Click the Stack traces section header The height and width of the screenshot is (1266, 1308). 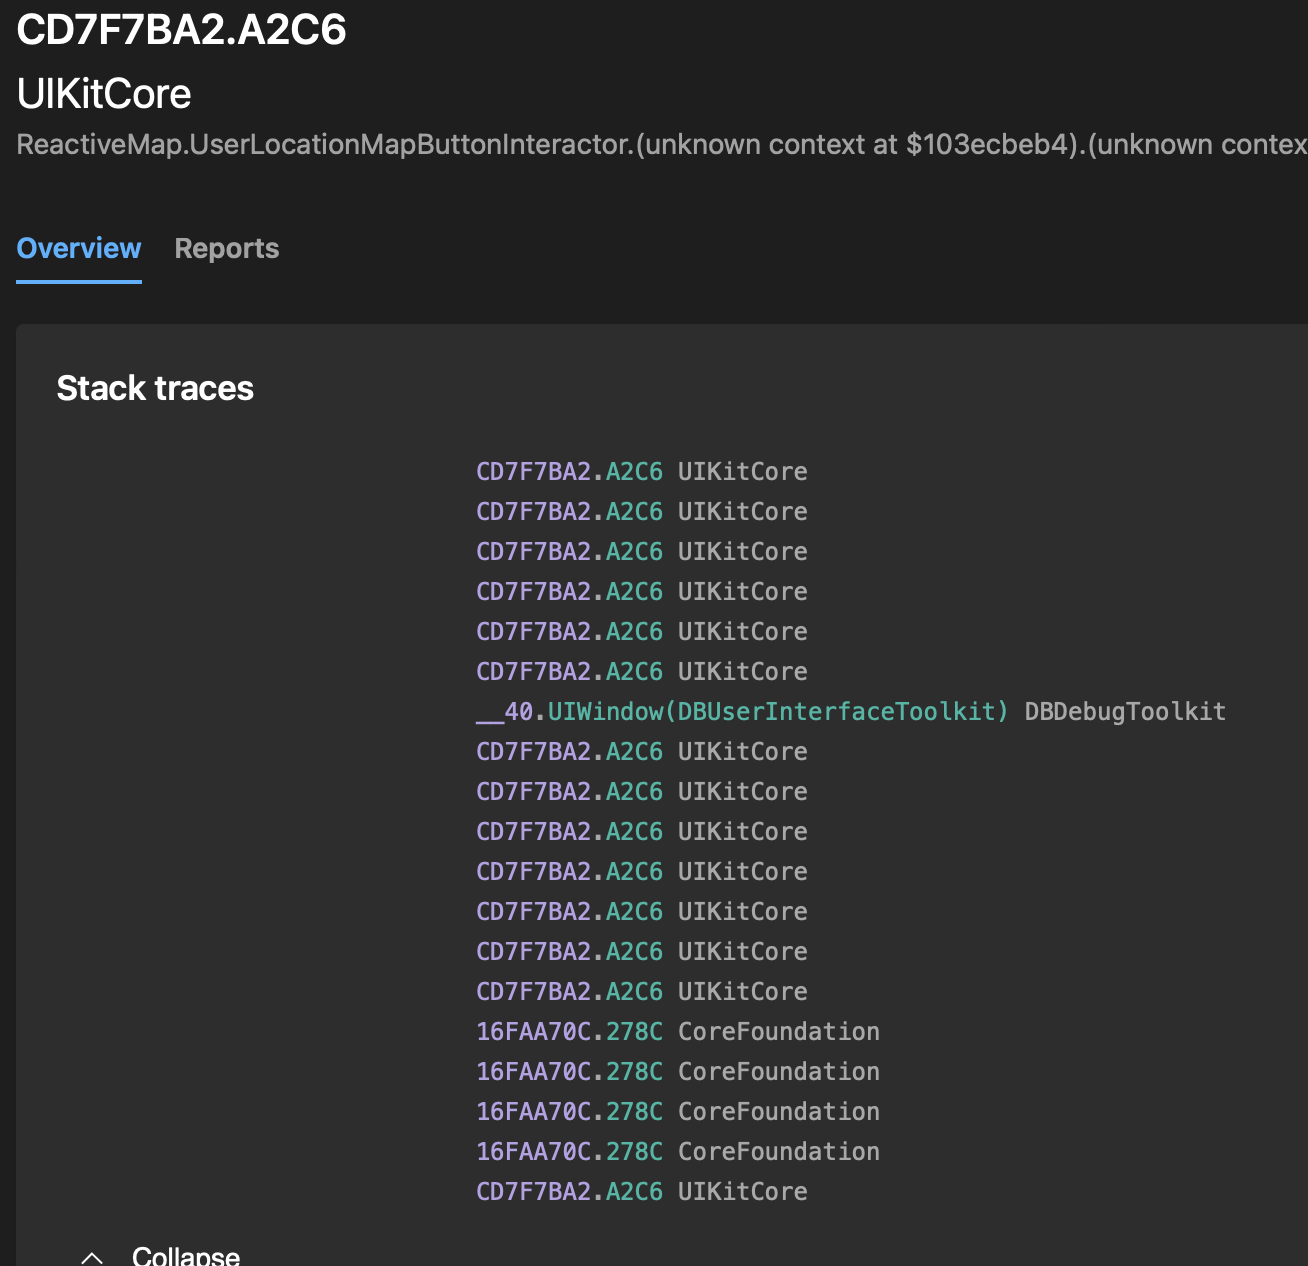pos(156,388)
